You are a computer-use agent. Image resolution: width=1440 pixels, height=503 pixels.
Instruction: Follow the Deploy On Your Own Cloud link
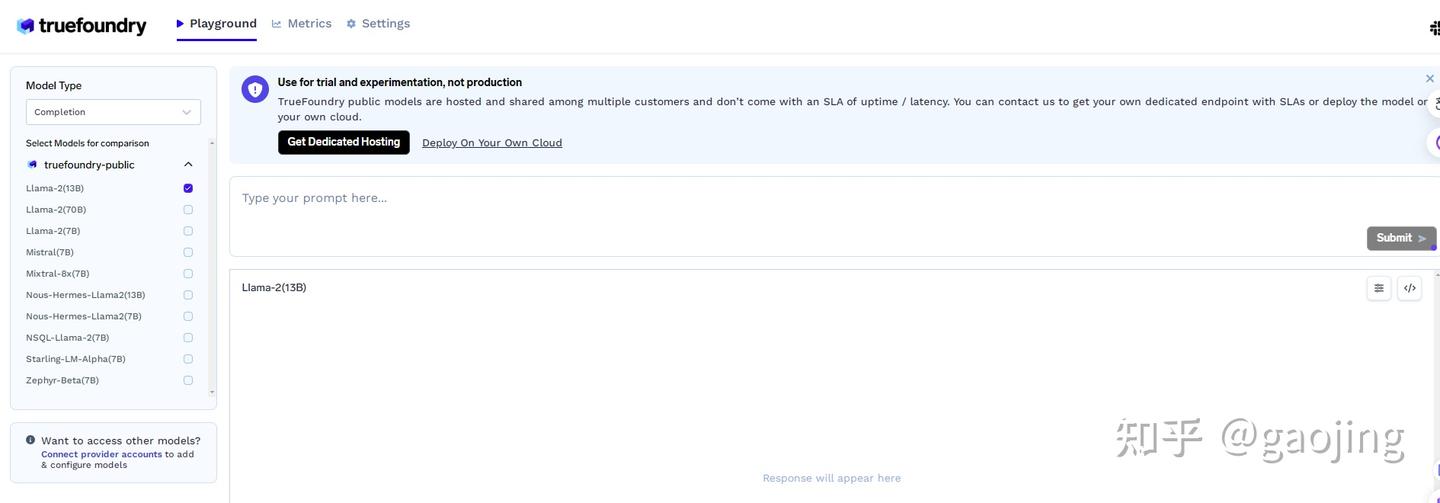[492, 143]
